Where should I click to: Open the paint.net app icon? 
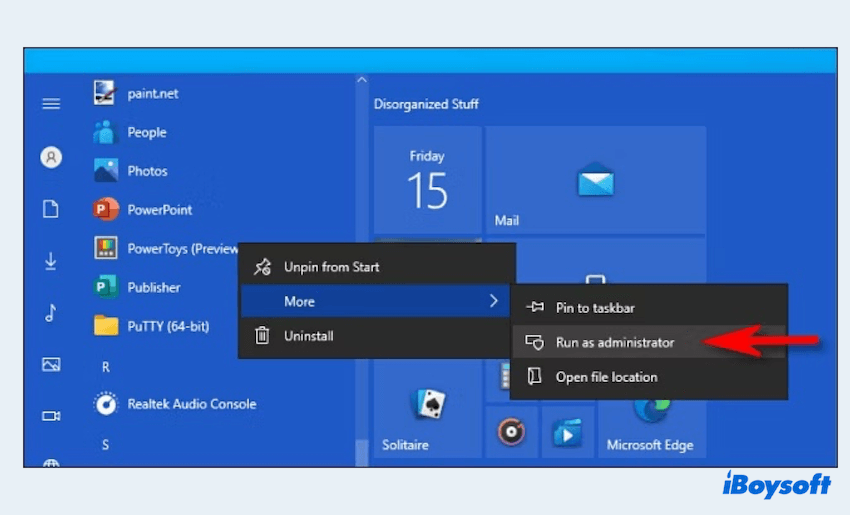[x=105, y=93]
